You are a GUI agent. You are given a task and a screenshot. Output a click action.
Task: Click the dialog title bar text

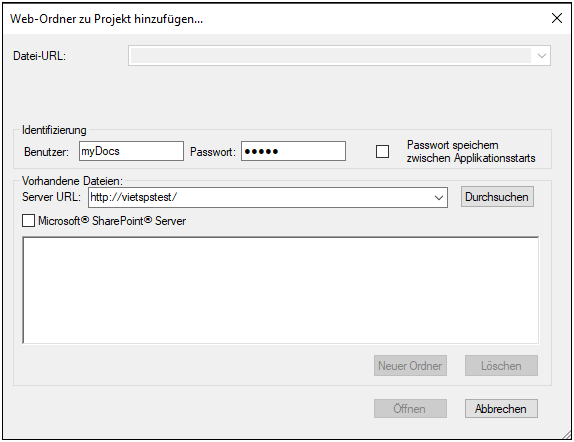pos(106,19)
